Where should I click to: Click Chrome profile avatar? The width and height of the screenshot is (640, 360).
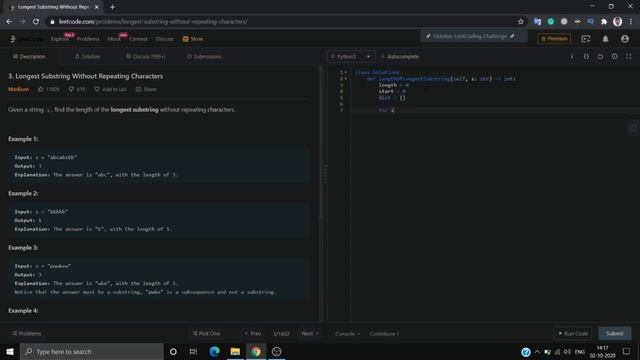(x=618, y=22)
